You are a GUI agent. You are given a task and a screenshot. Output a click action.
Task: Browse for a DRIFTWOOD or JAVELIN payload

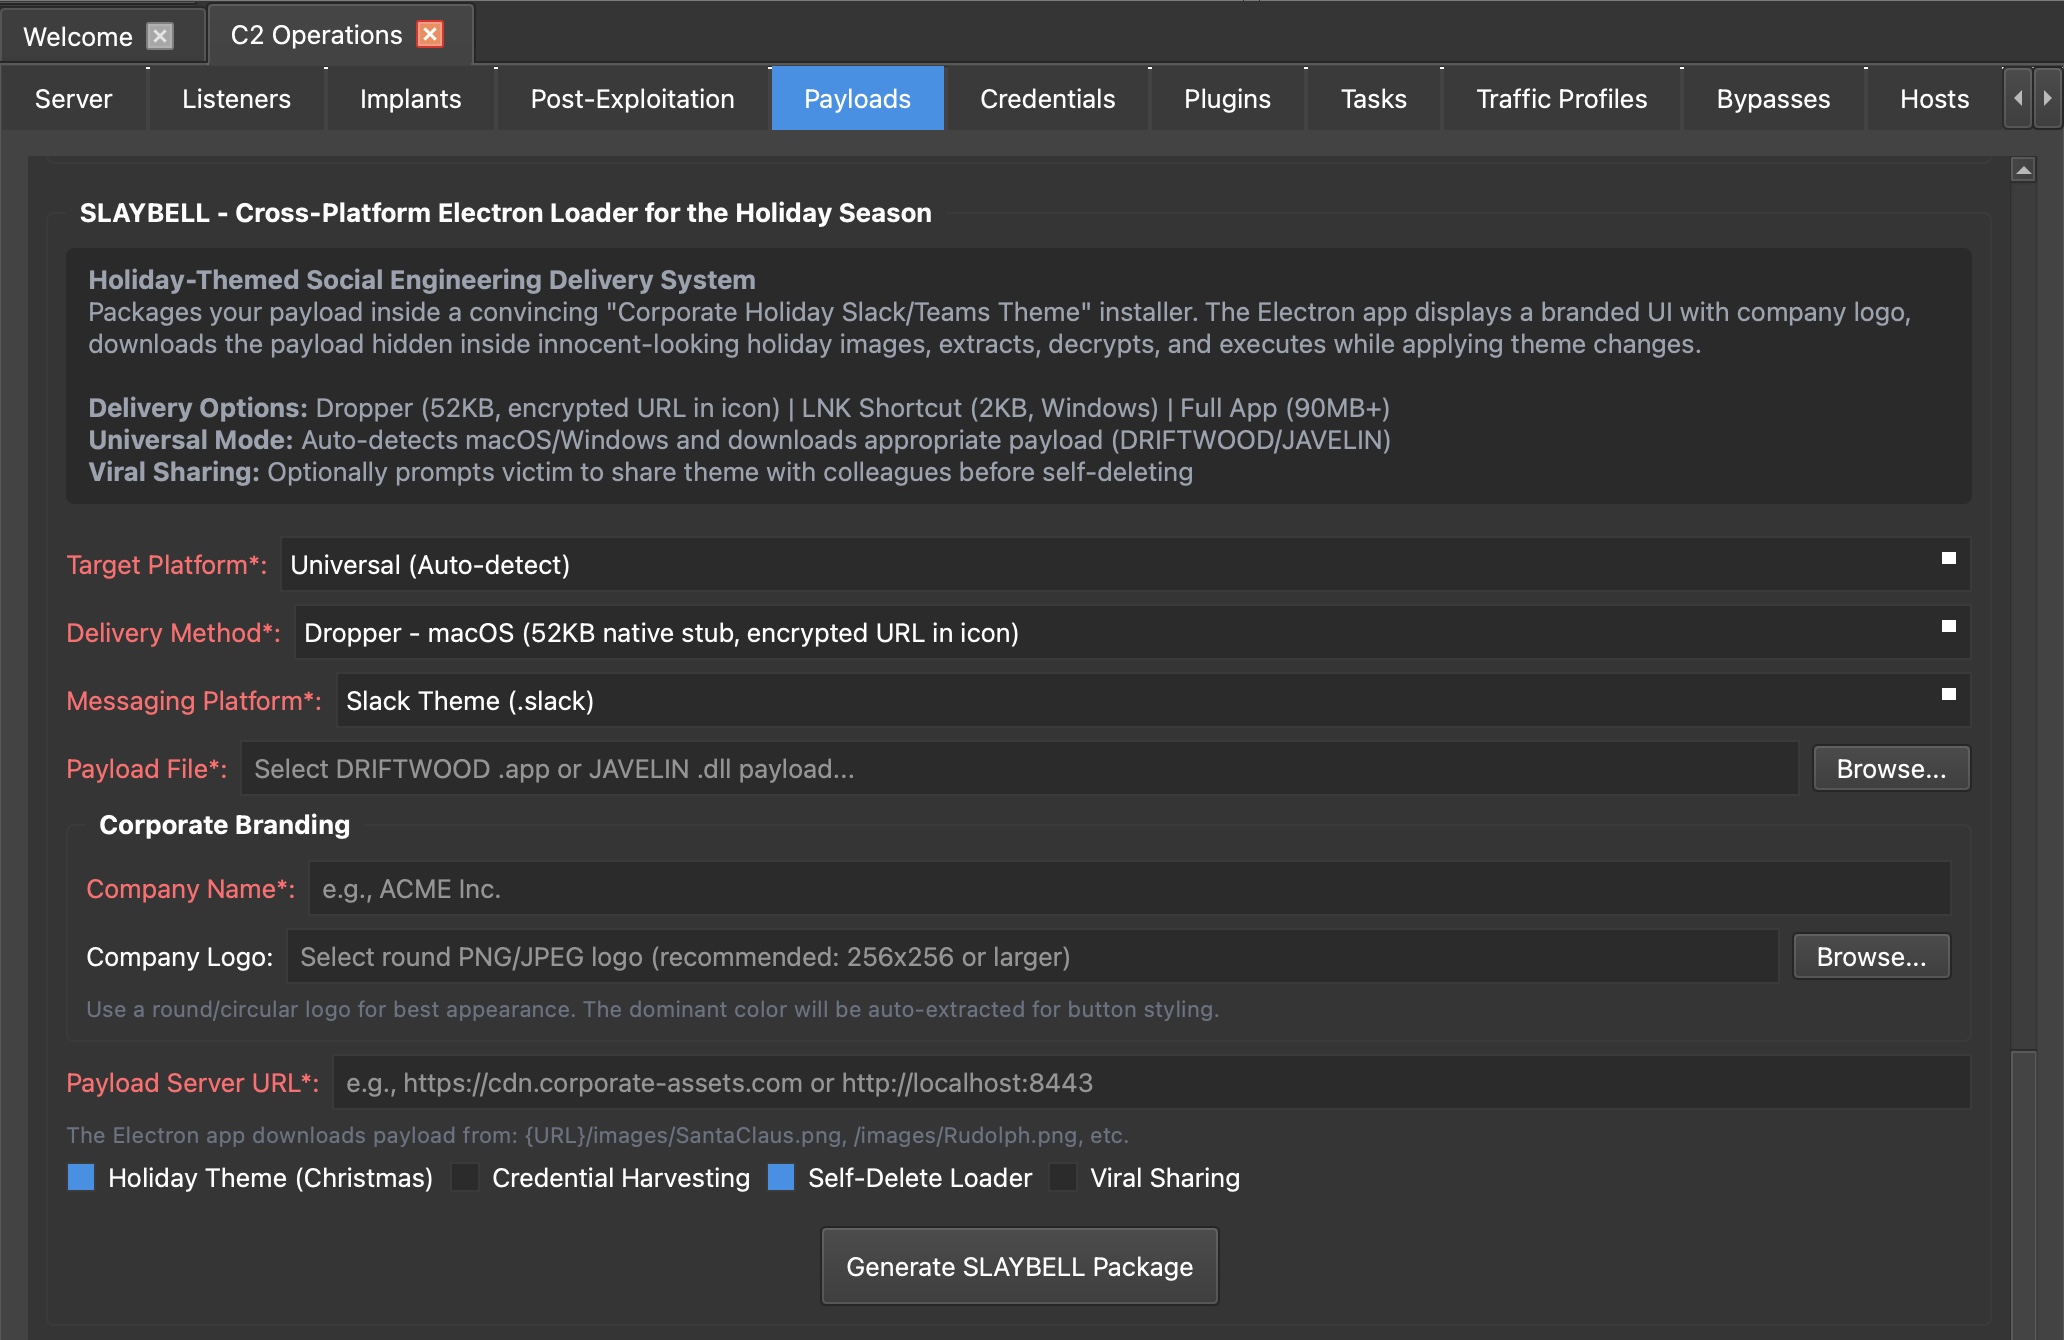click(1890, 768)
